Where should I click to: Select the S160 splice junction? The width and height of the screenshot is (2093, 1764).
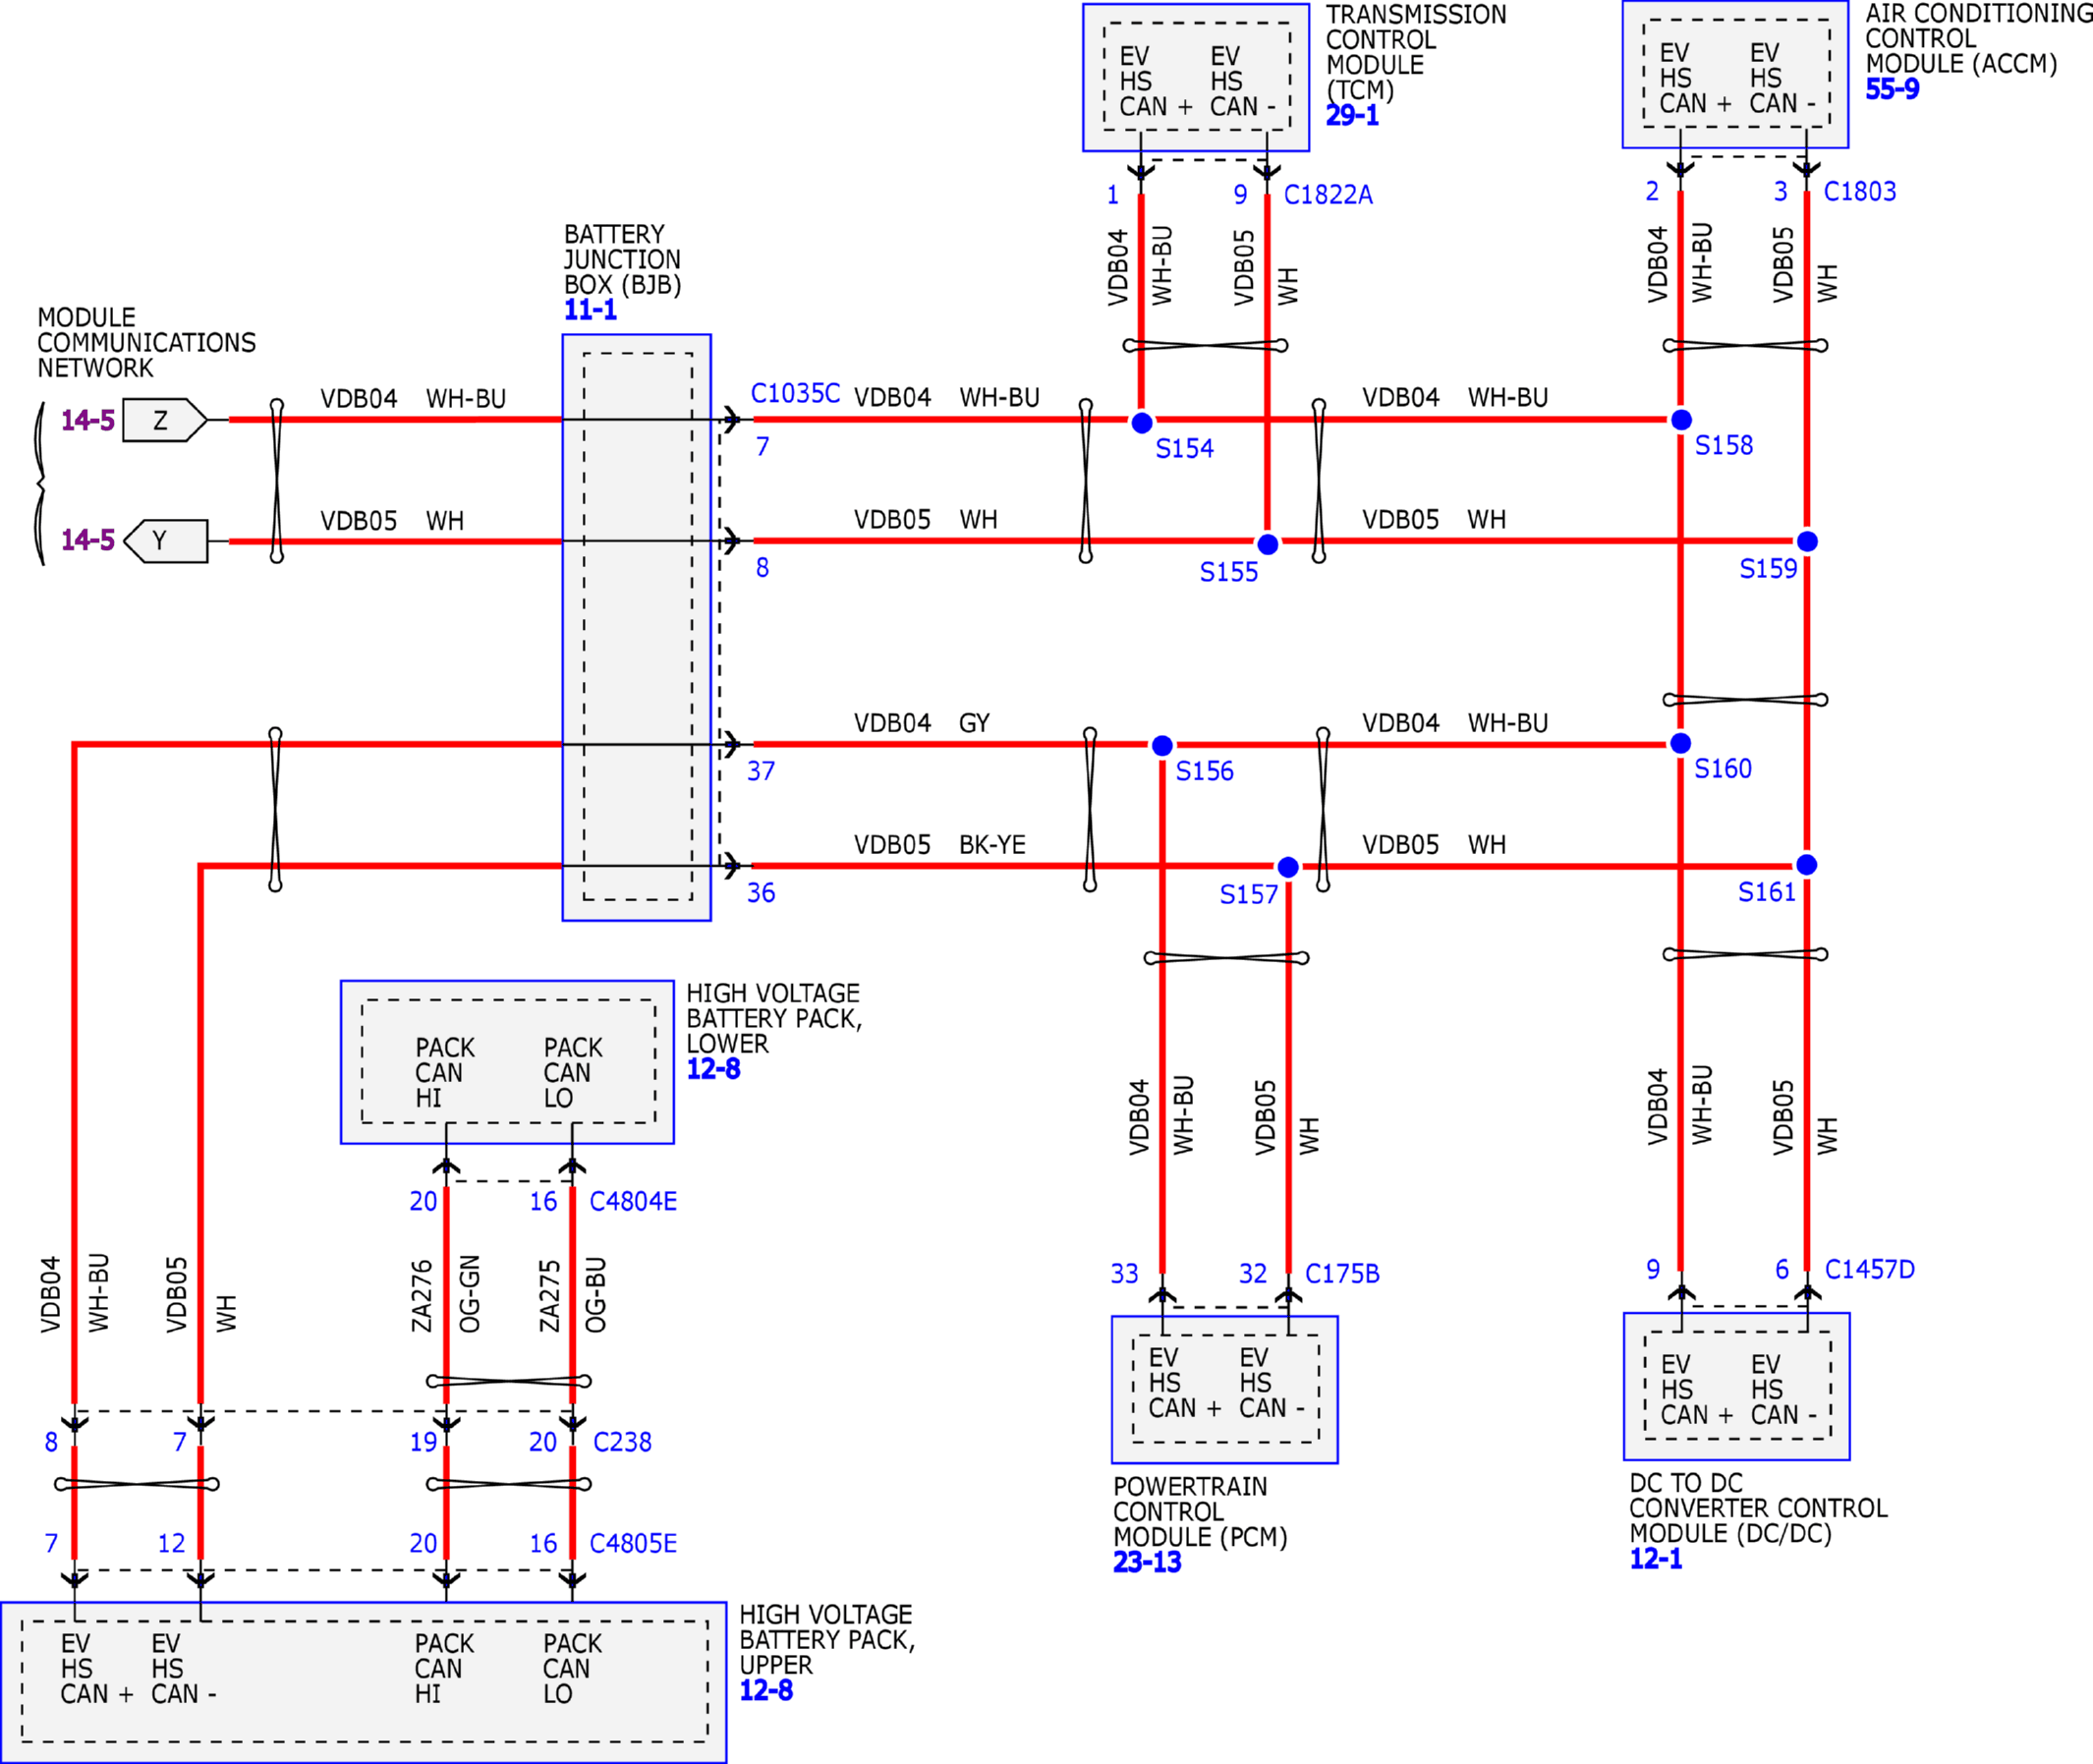tap(1681, 743)
